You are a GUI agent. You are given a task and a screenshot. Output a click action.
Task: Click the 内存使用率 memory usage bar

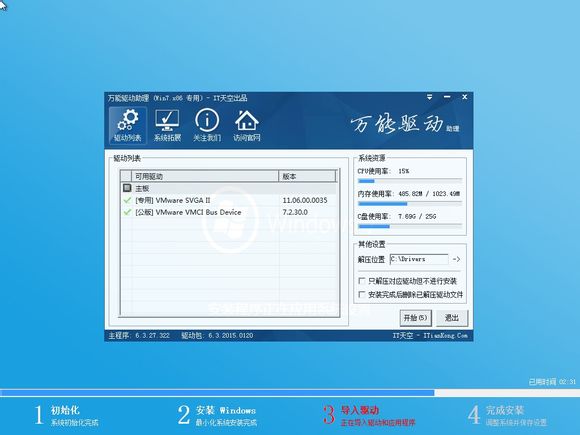(410, 204)
